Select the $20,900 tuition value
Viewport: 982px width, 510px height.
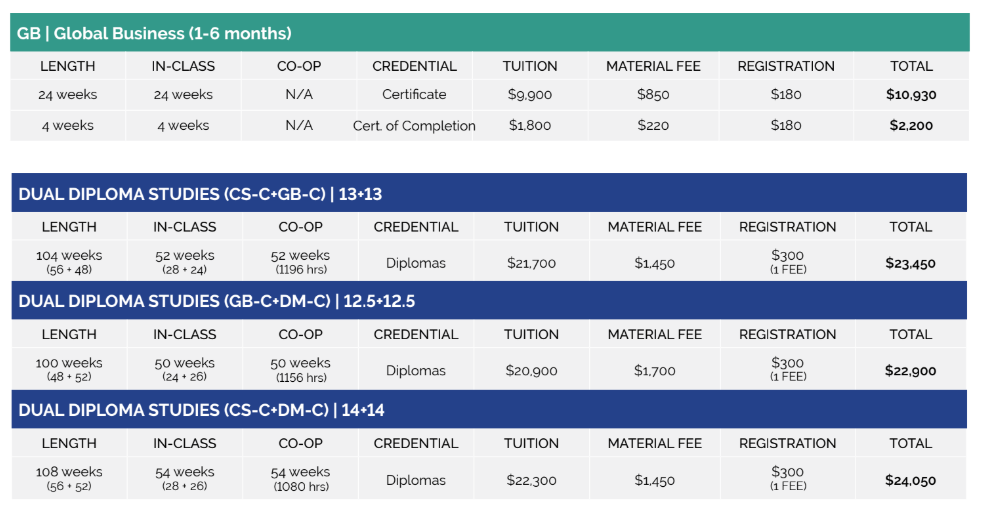[531, 371]
